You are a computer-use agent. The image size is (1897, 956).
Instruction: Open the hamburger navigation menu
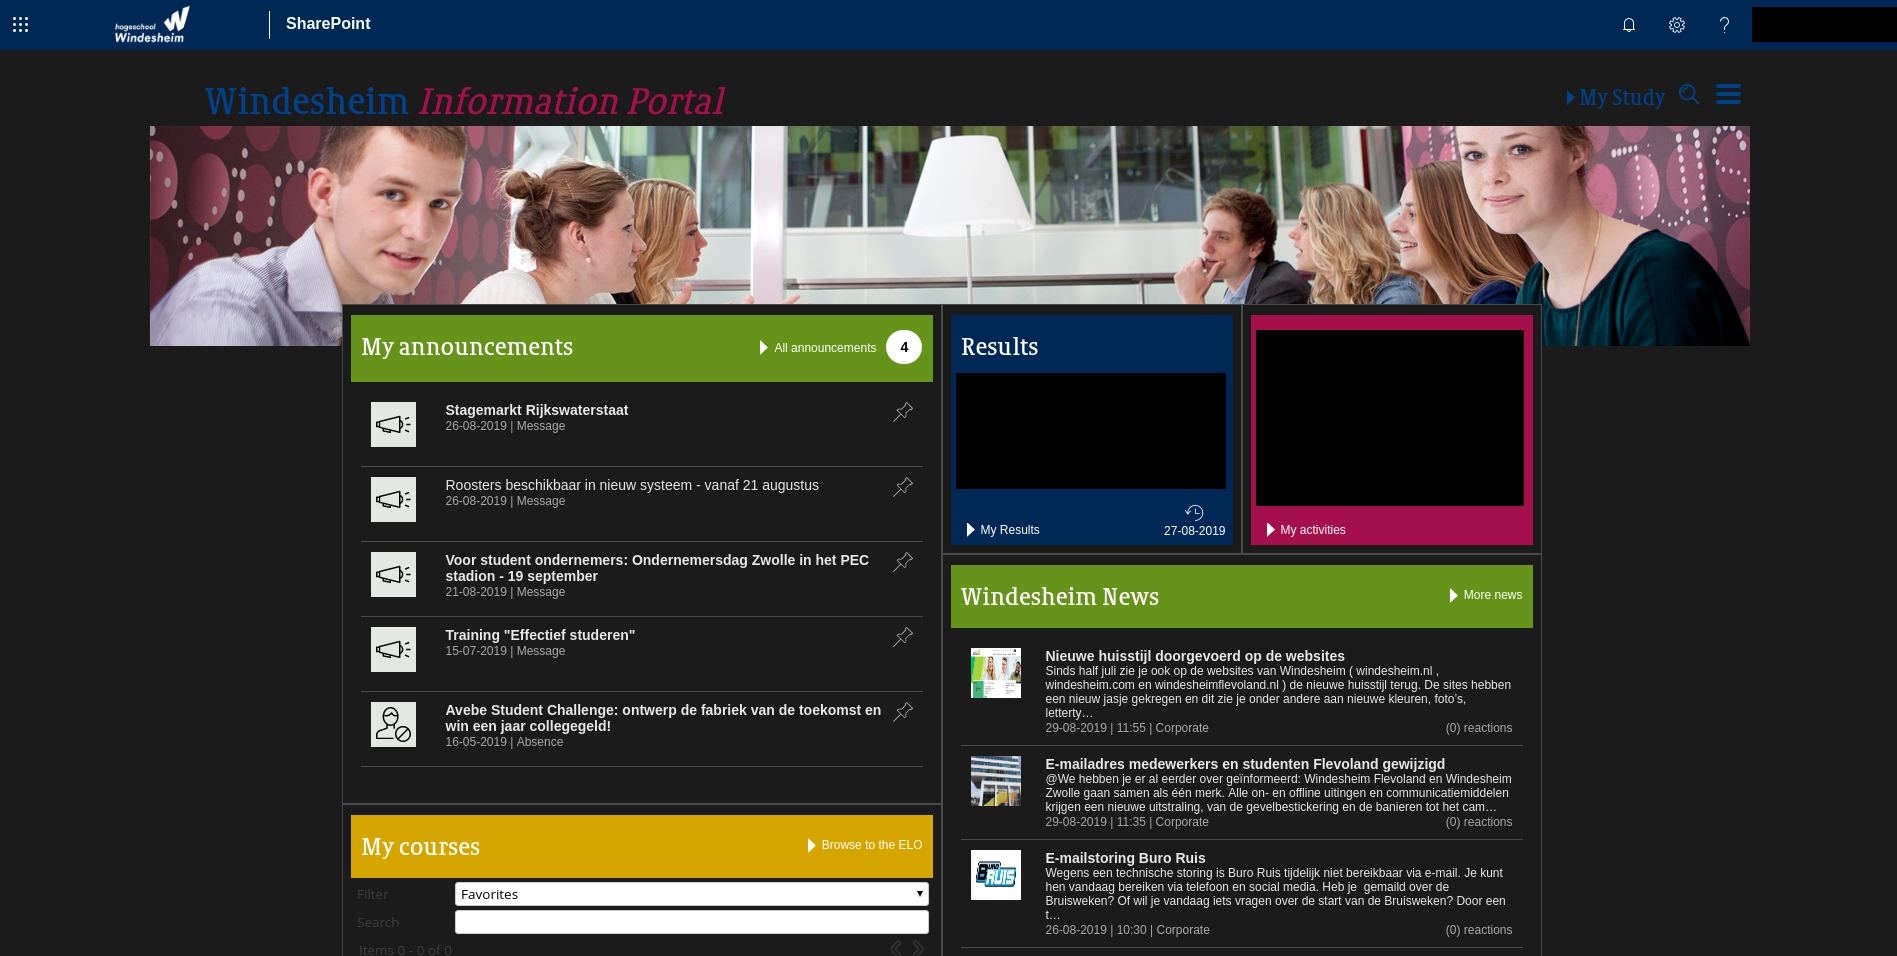[1728, 94]
